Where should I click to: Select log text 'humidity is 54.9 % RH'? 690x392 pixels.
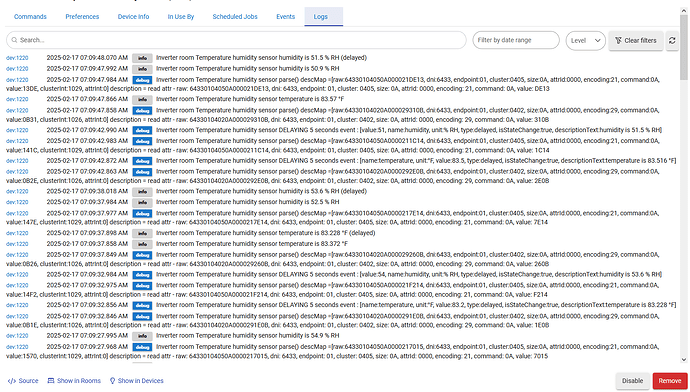coord(309,336)
